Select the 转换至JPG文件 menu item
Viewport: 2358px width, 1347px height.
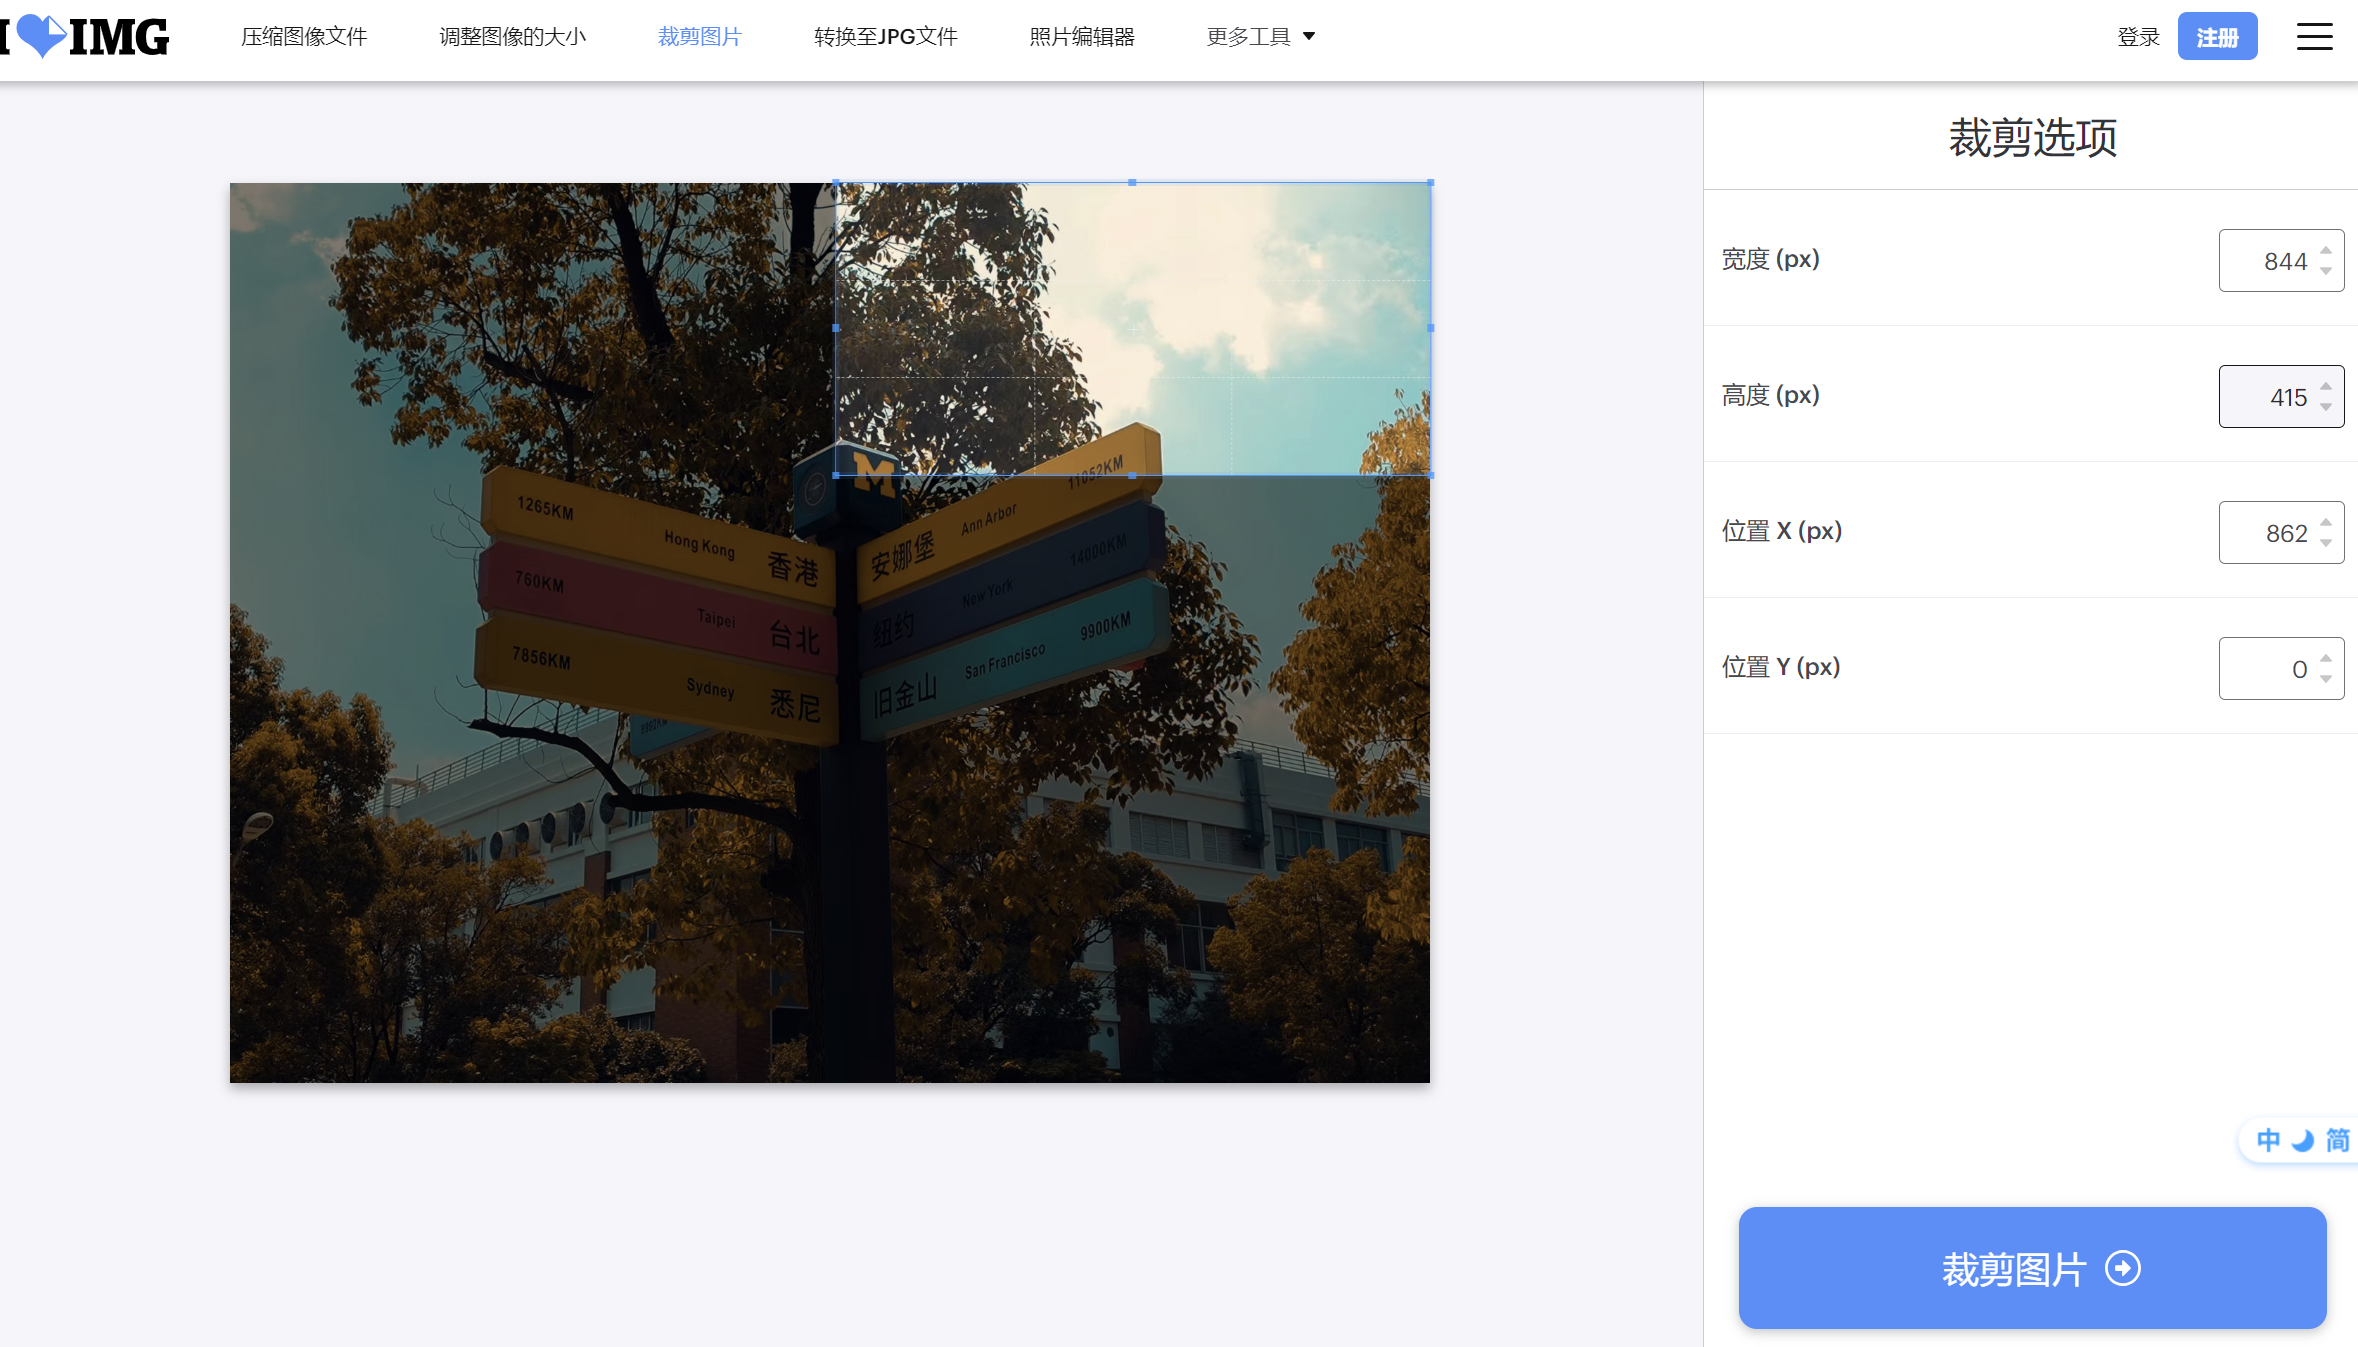(x=885, y=37)
